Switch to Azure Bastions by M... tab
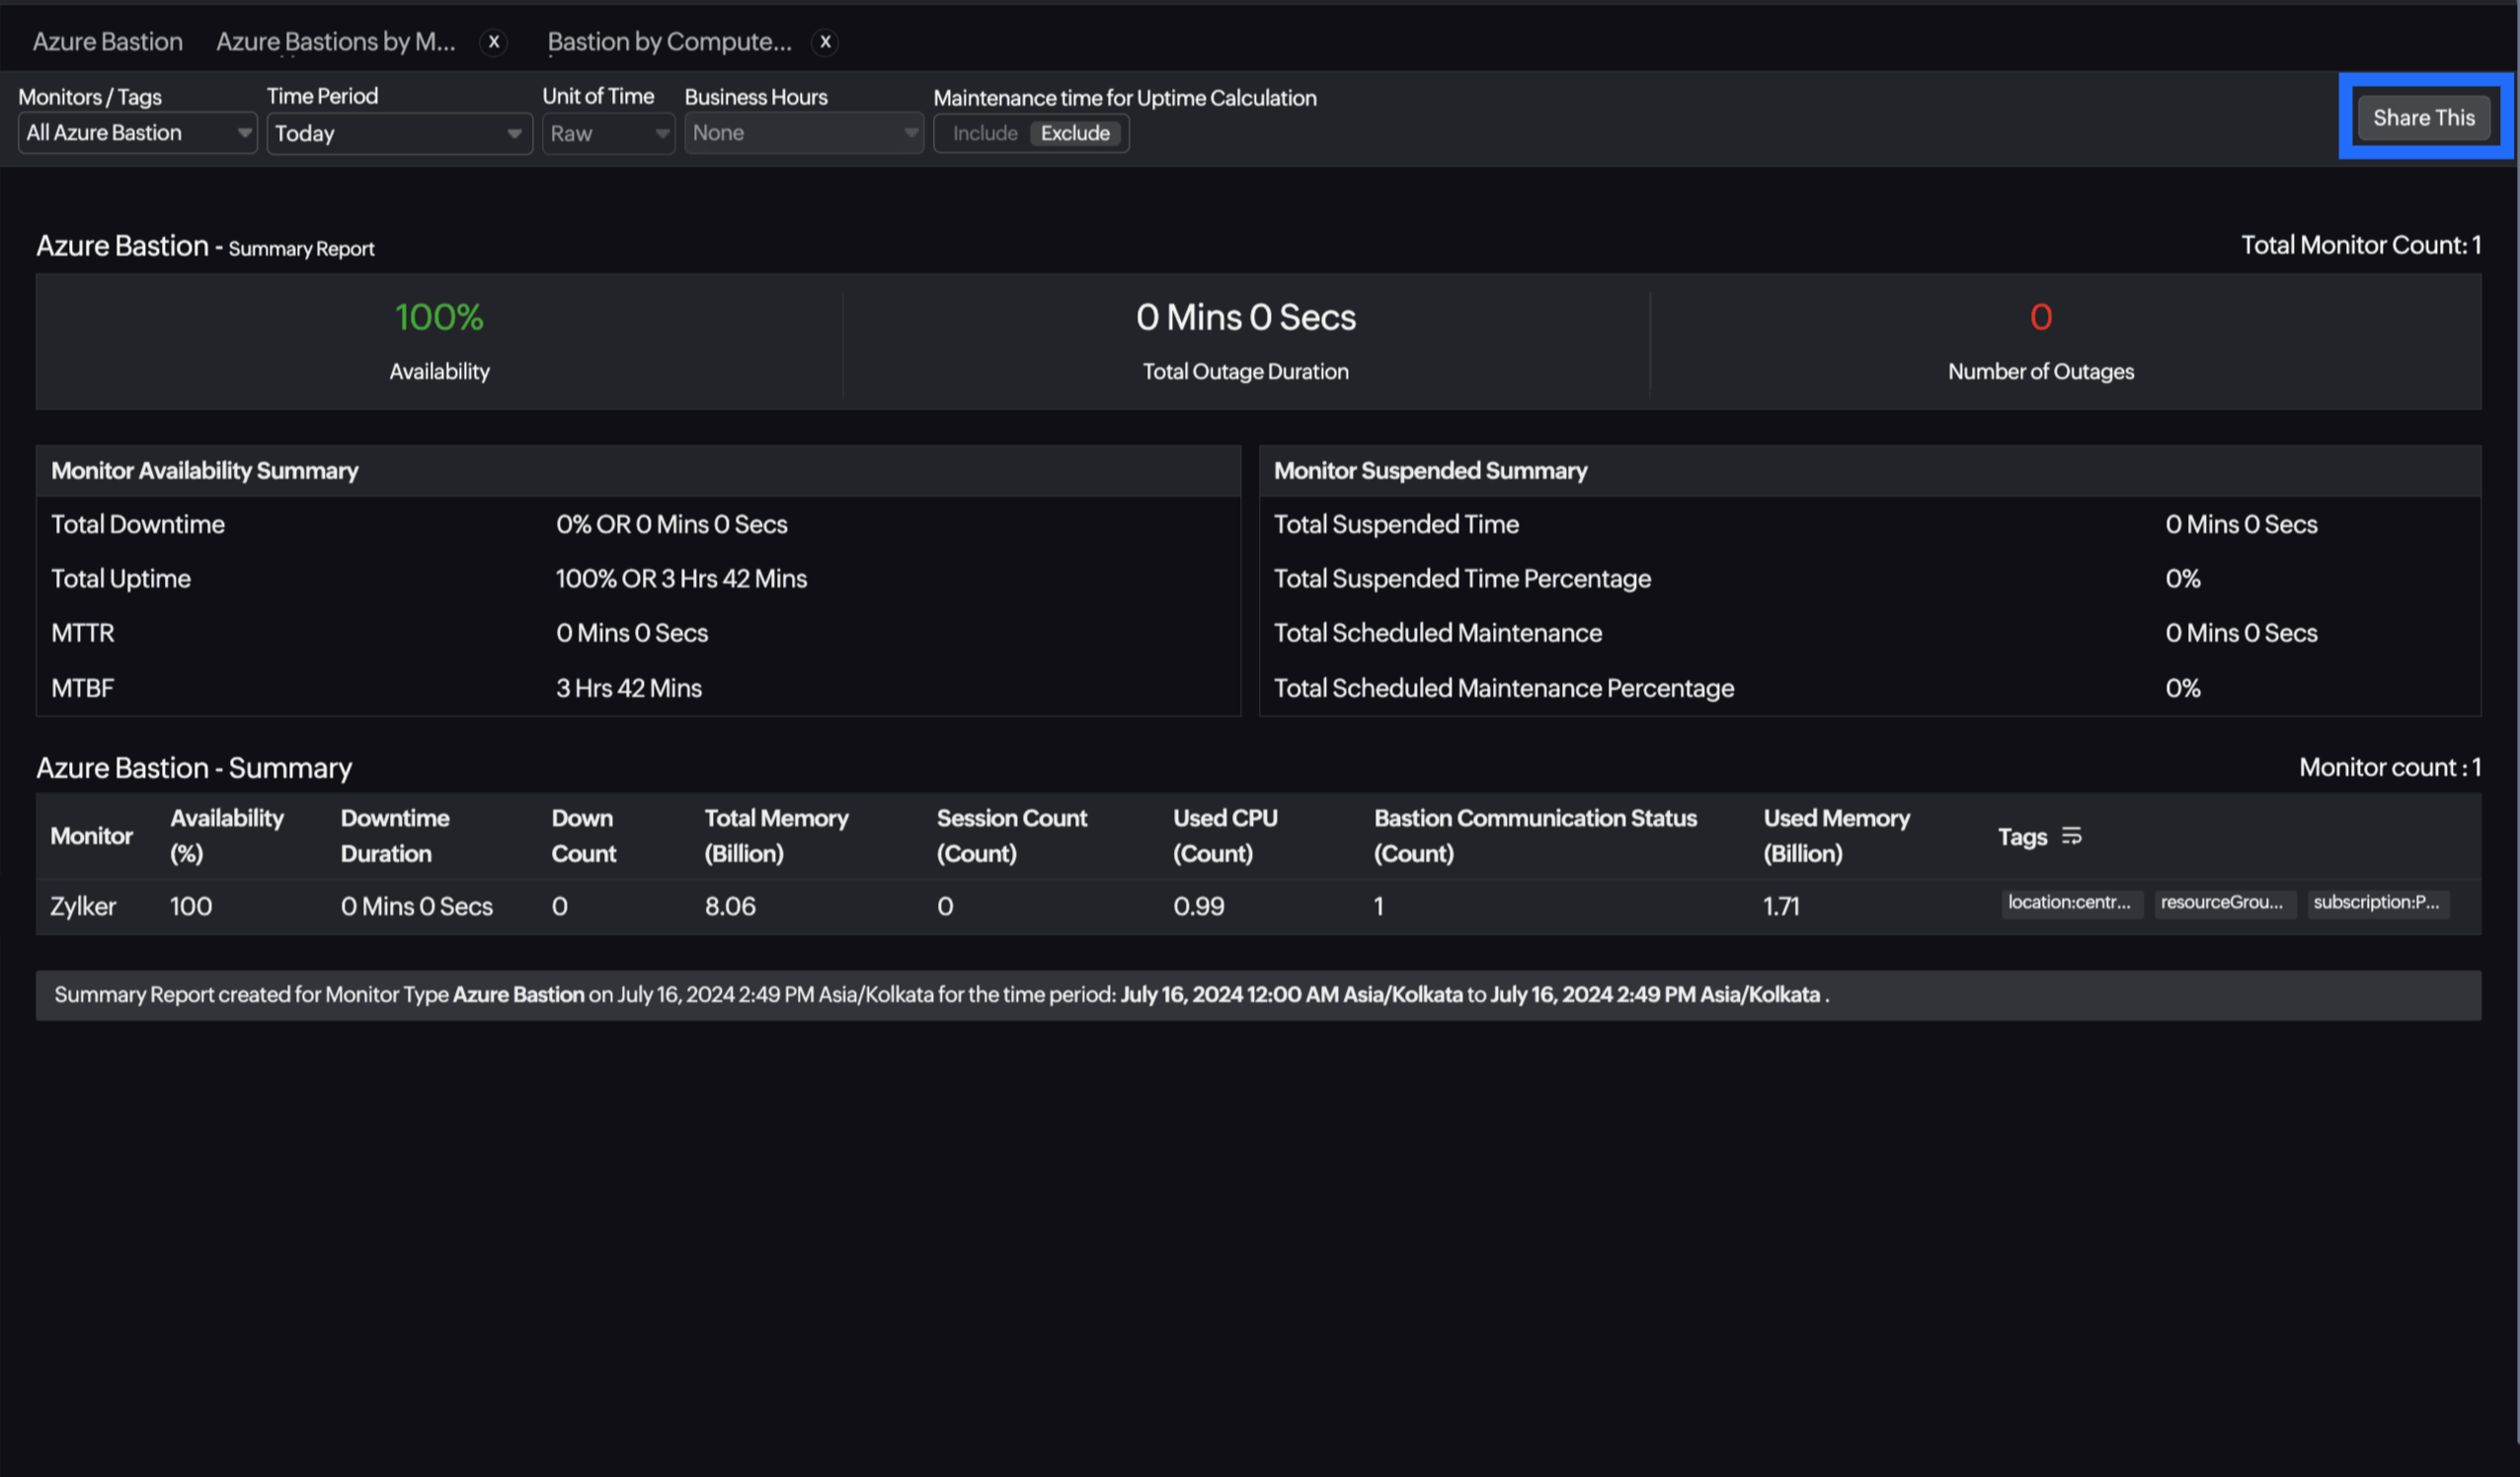Viewport: 2520px width, 1477px height. (335, 42)
